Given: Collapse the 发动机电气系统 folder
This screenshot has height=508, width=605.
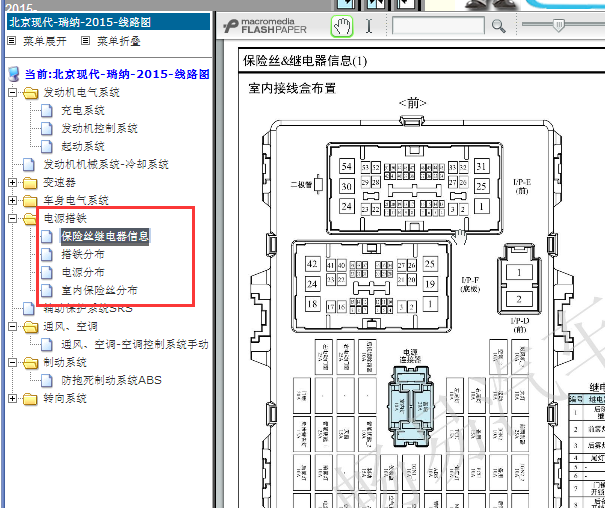Looking at the screenshot, I should 12,93.
